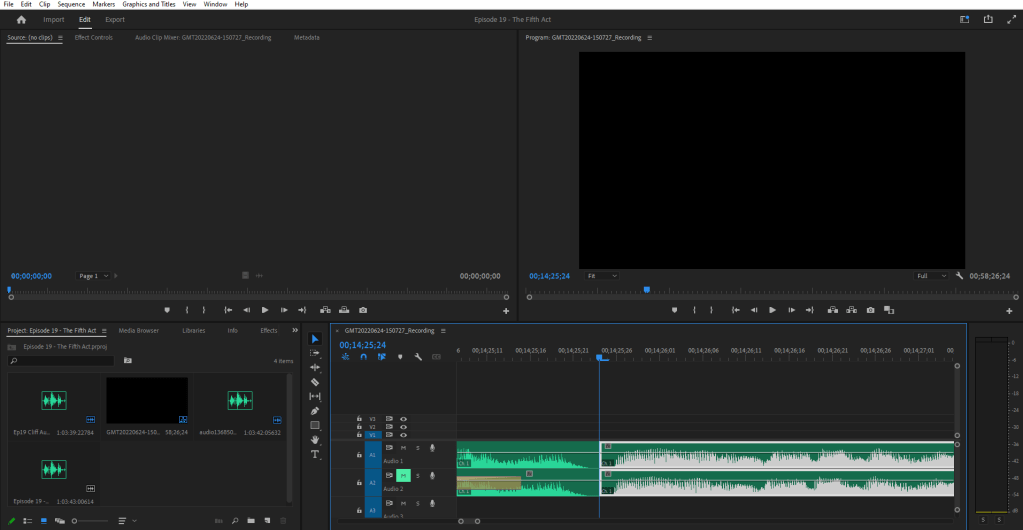Viewport: 1023px width, 530px height.
Task: Select the Type tool
Action: (x=315, y=454)
